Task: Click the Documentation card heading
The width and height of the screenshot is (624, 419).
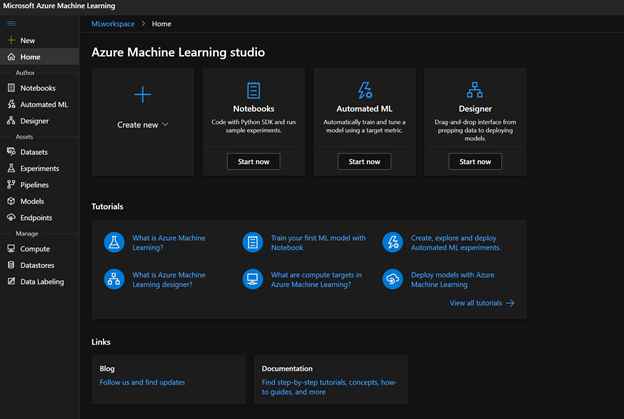Action: click(x=287, y=368)
